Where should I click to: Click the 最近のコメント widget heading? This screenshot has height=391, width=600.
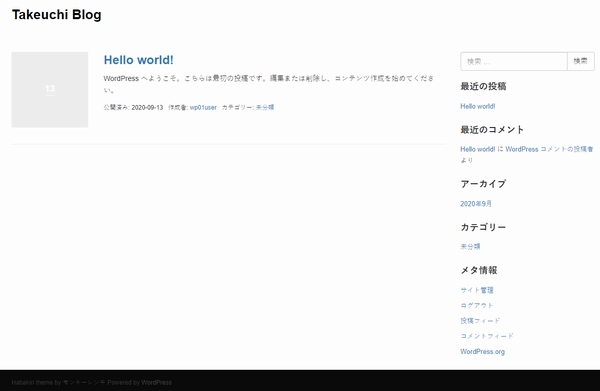tap(492, 130)
